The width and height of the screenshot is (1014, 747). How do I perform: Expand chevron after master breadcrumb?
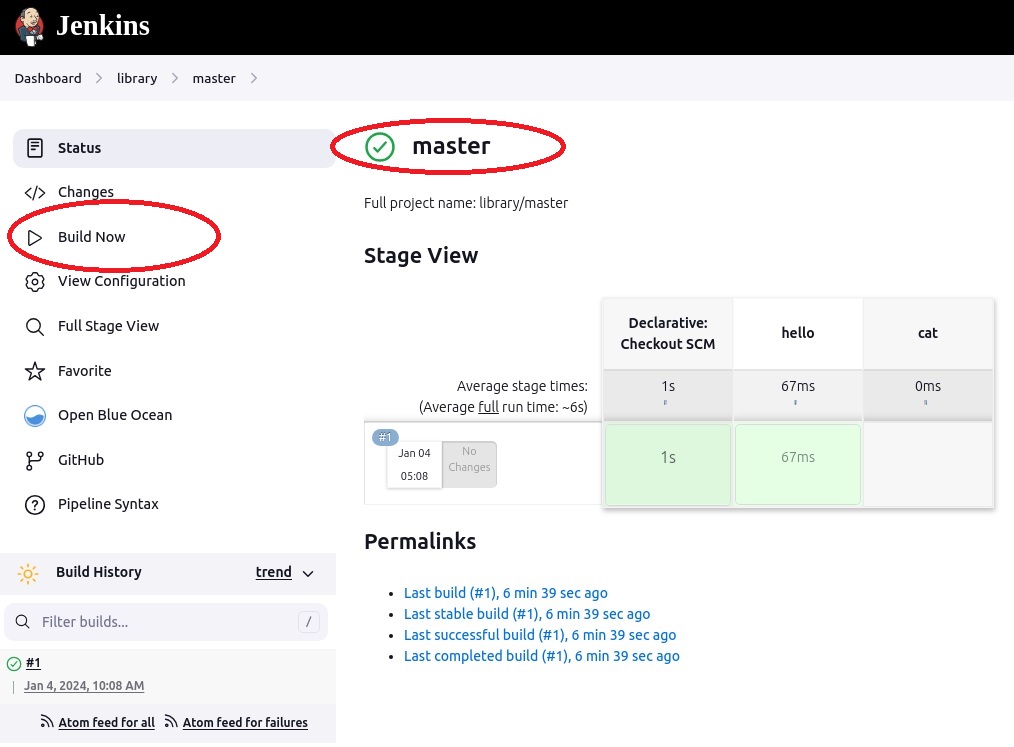(254, 78)
